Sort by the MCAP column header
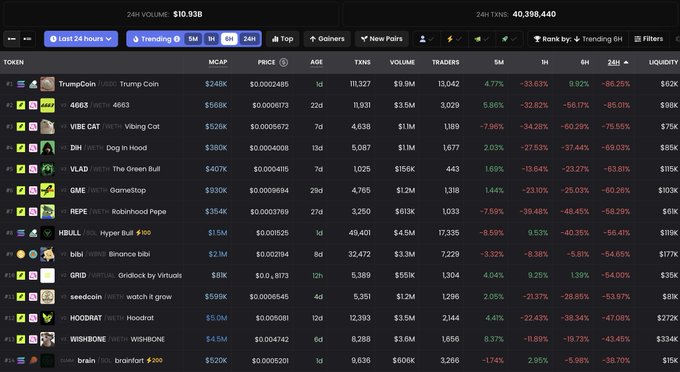 (x=218, y=62)
